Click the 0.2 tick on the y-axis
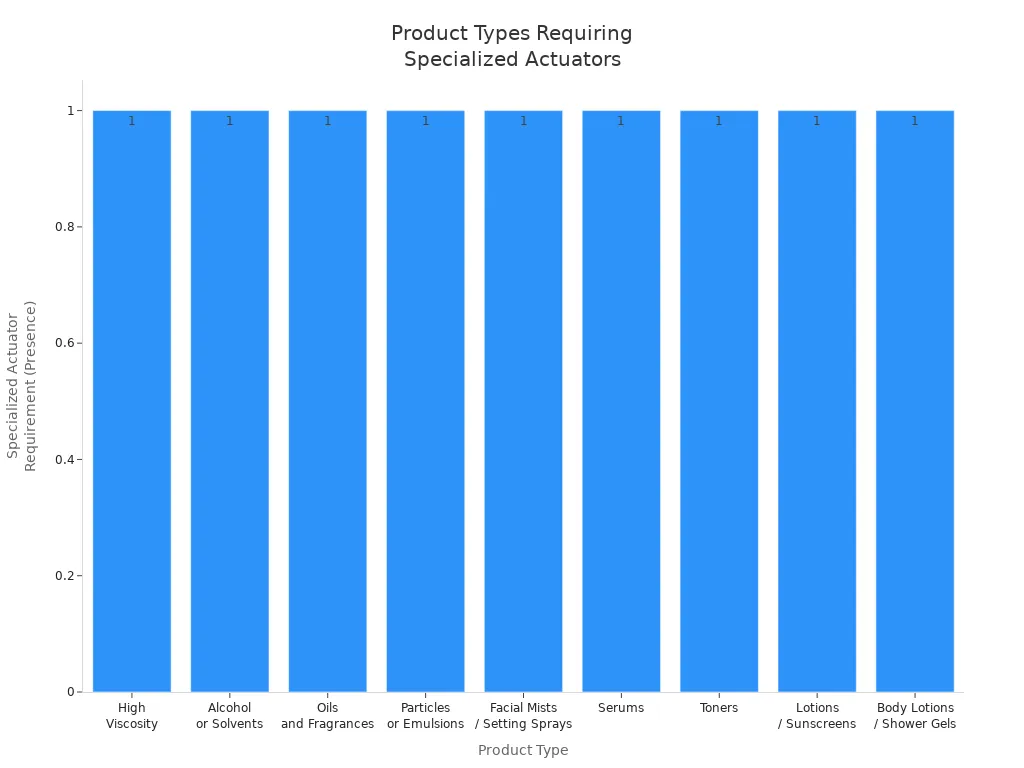 67,576
